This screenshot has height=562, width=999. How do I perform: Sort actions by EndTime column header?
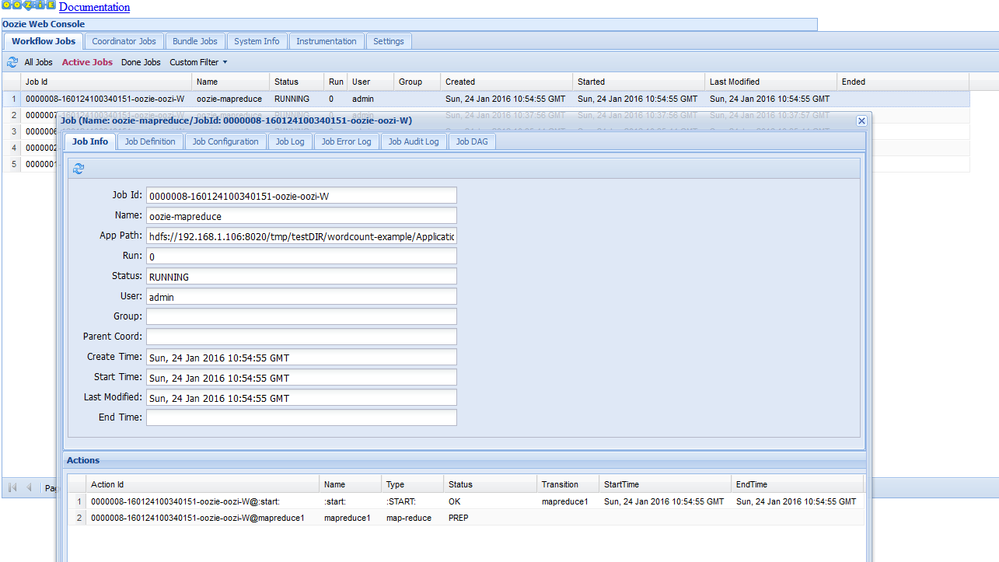pos(797,485)
